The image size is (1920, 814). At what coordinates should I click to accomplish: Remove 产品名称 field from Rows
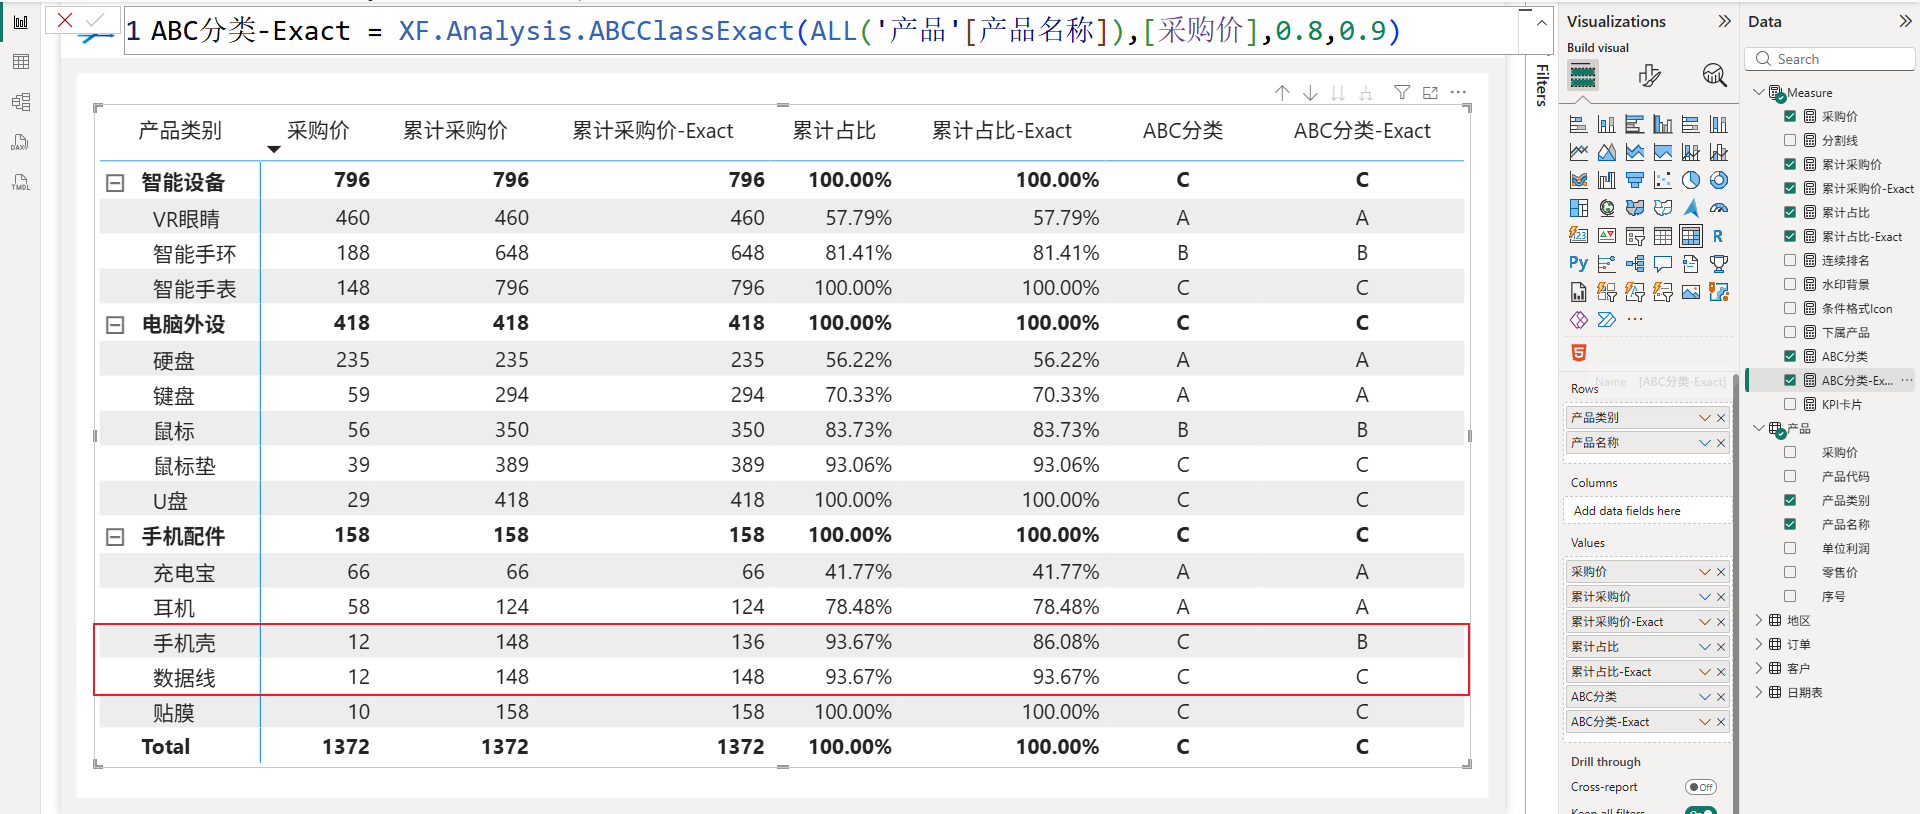[1721, 443]
